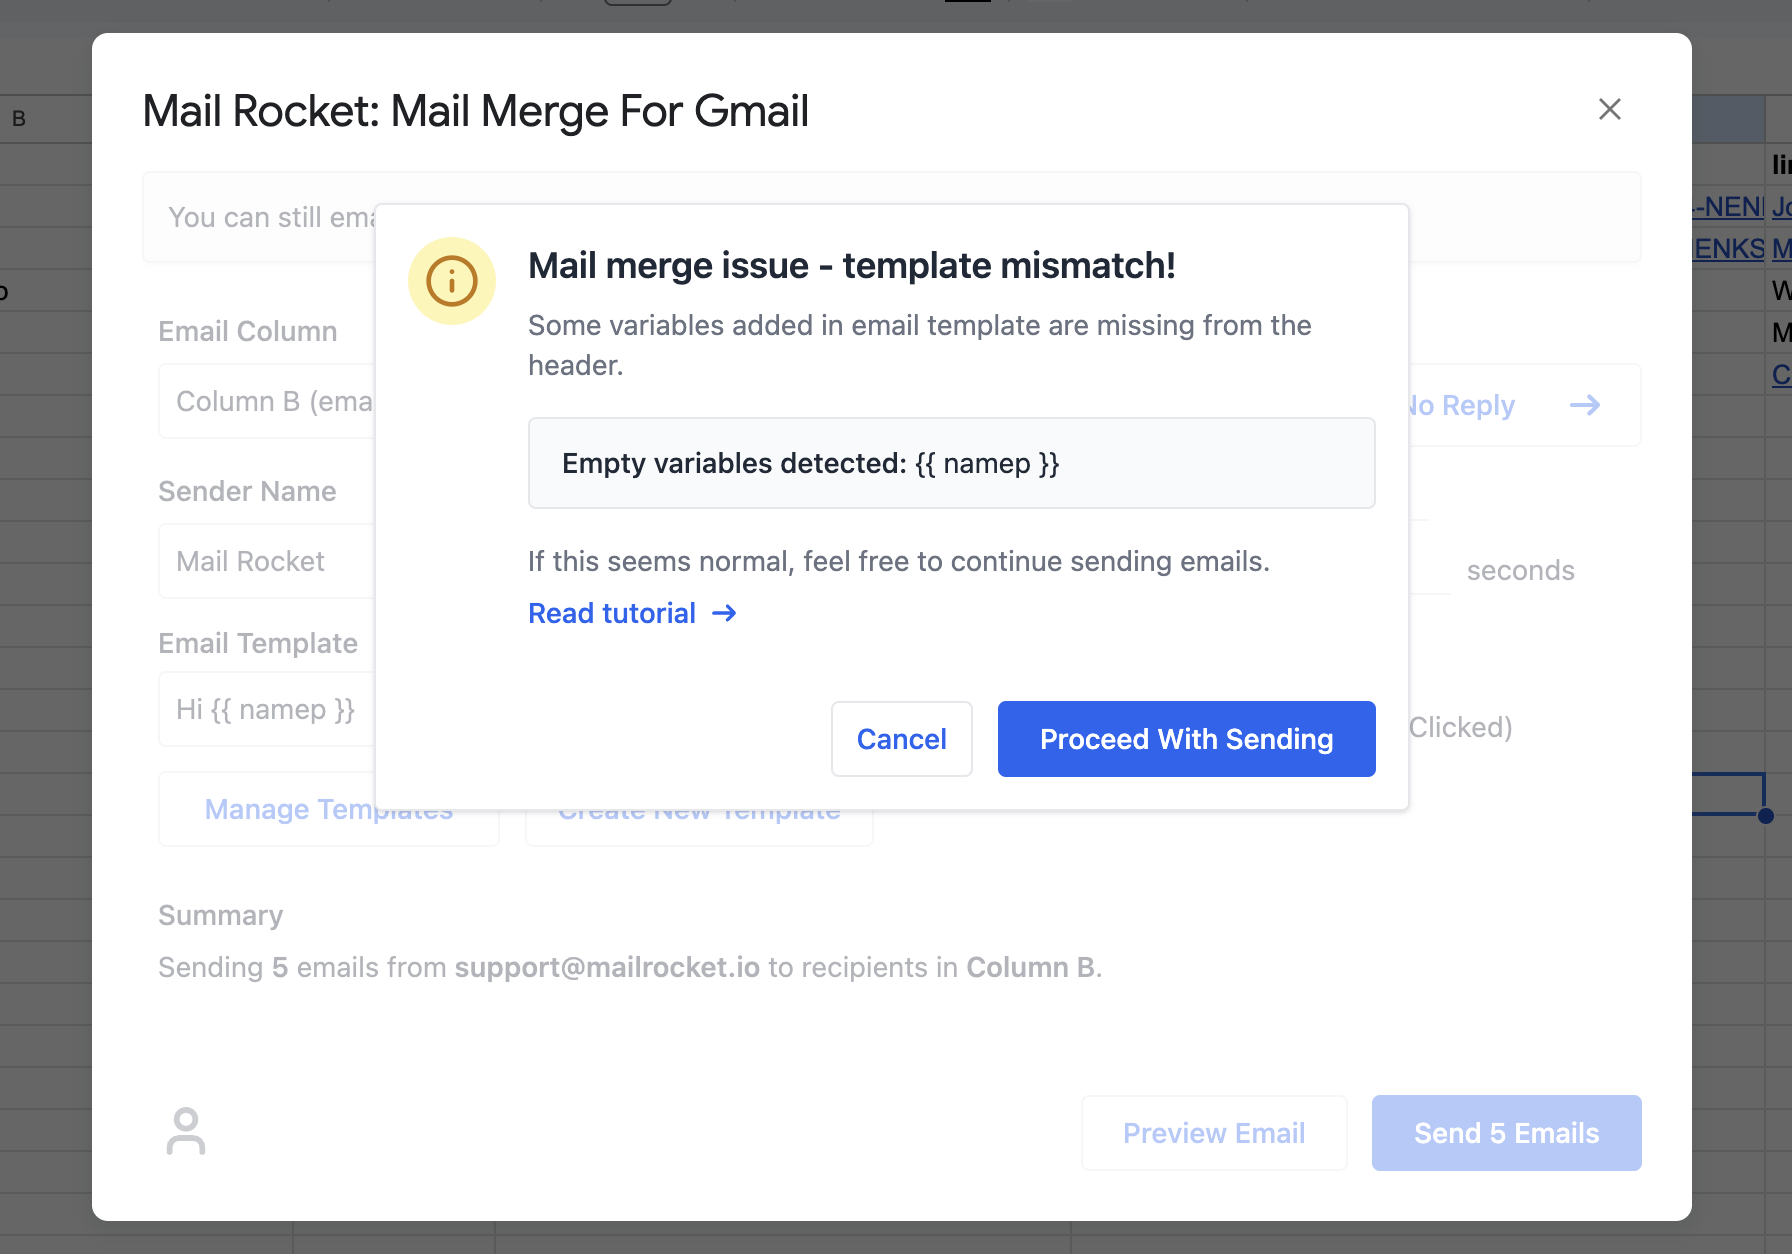
Task: Hit the Send 5 Emails button
Action: [x=1506, y=1133]
